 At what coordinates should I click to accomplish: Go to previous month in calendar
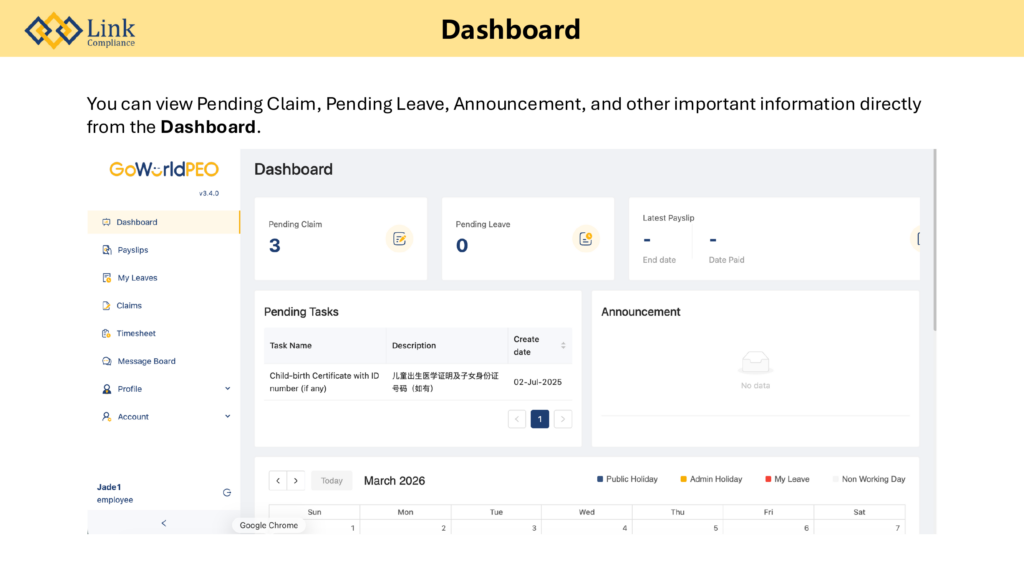278,481
